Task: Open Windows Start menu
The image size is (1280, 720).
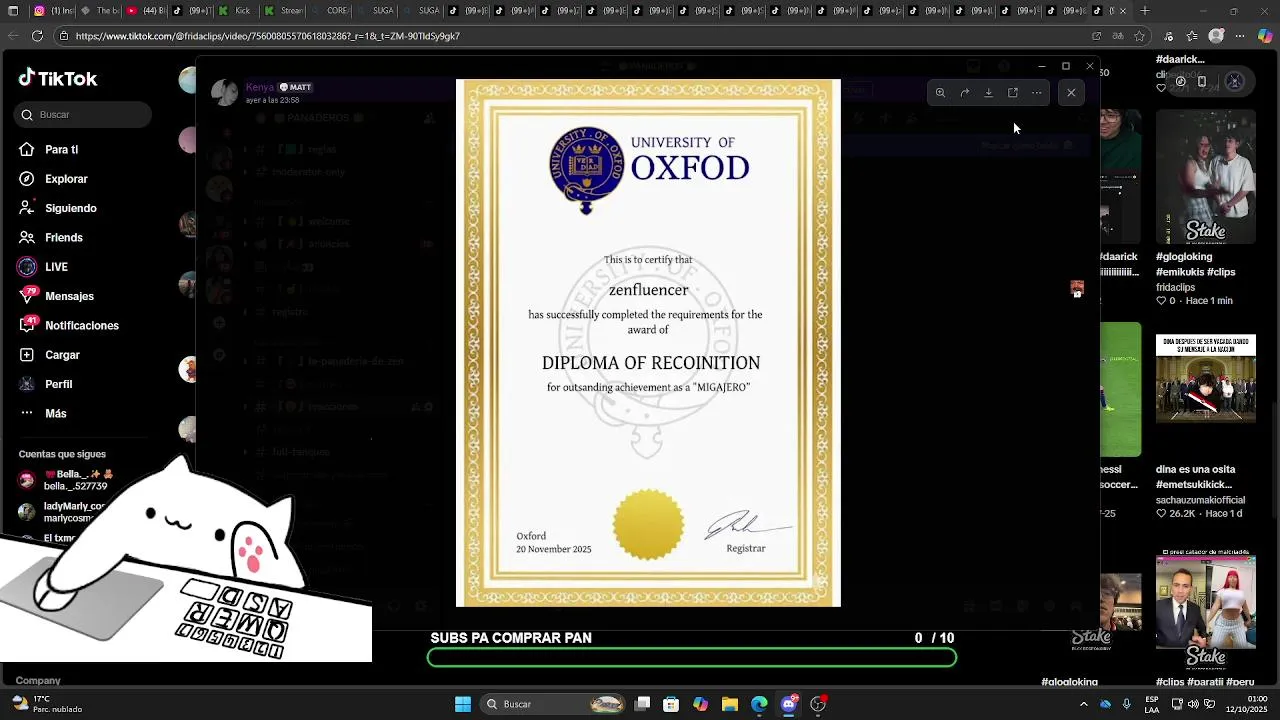Action: (463, 704)
